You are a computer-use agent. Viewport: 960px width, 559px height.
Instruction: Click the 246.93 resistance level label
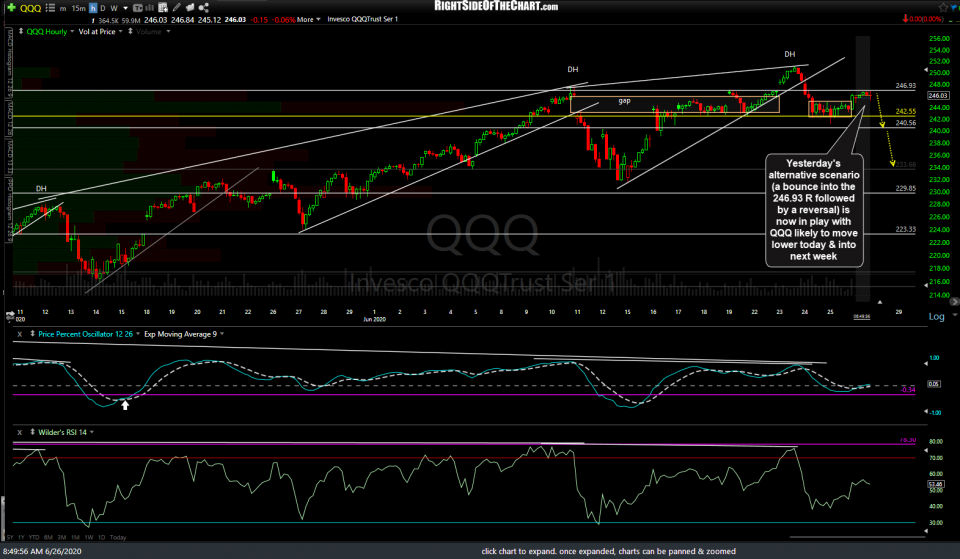click(906, 86)
